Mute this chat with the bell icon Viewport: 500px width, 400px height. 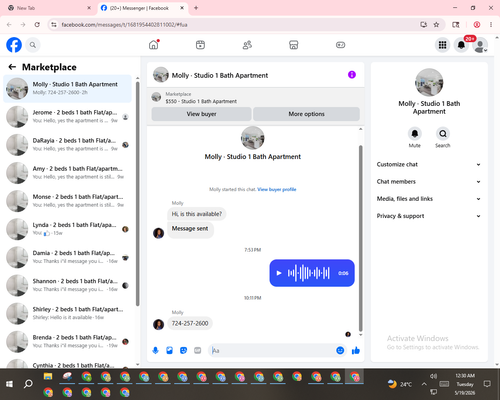[x=415, y=134]
